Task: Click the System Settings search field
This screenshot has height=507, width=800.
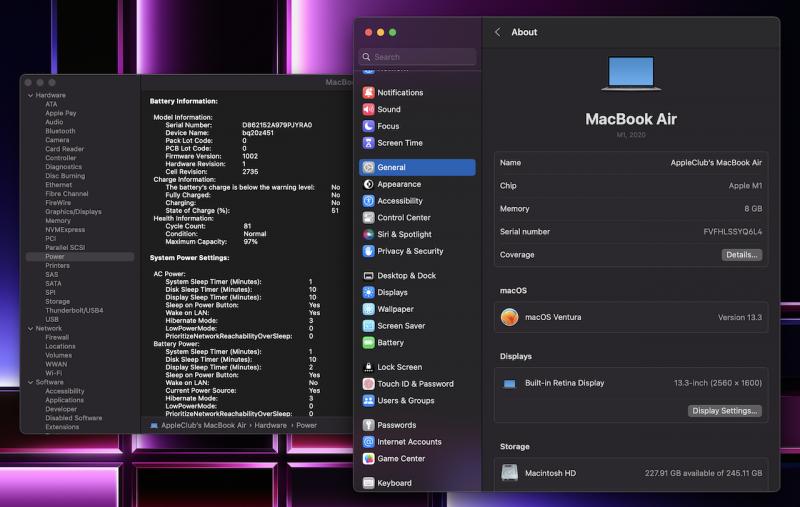Action: click(417, 57)
